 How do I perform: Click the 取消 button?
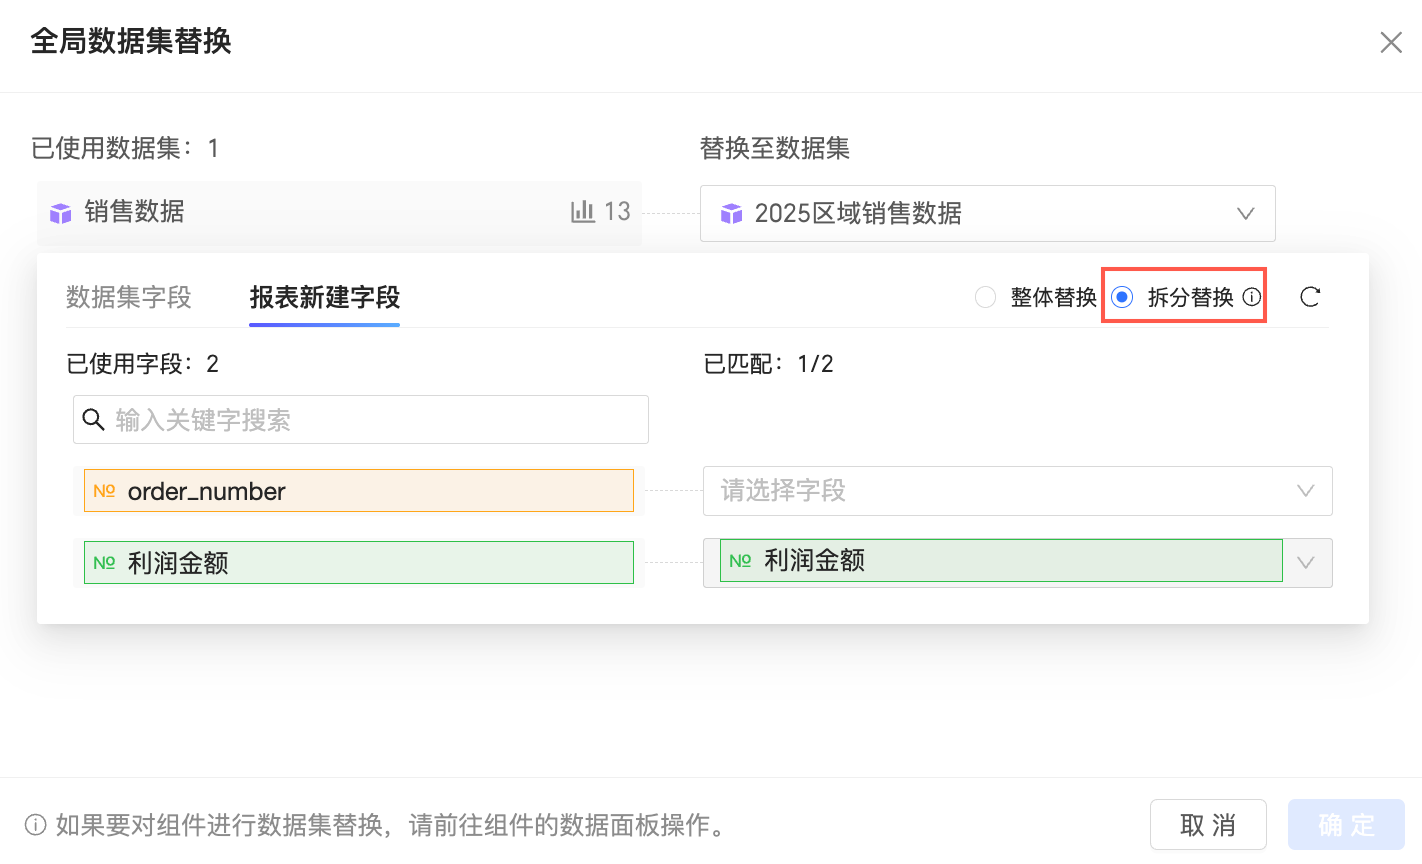coord(1208,825)
